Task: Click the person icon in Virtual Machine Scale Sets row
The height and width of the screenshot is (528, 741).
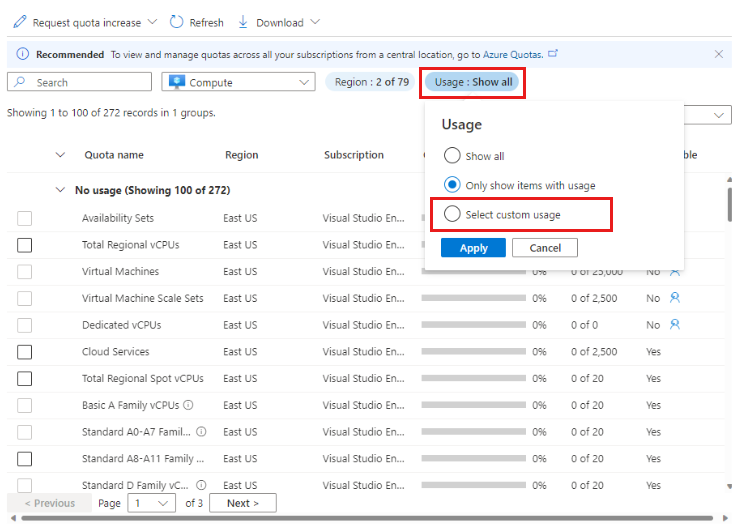Action: tap(675, 298)
